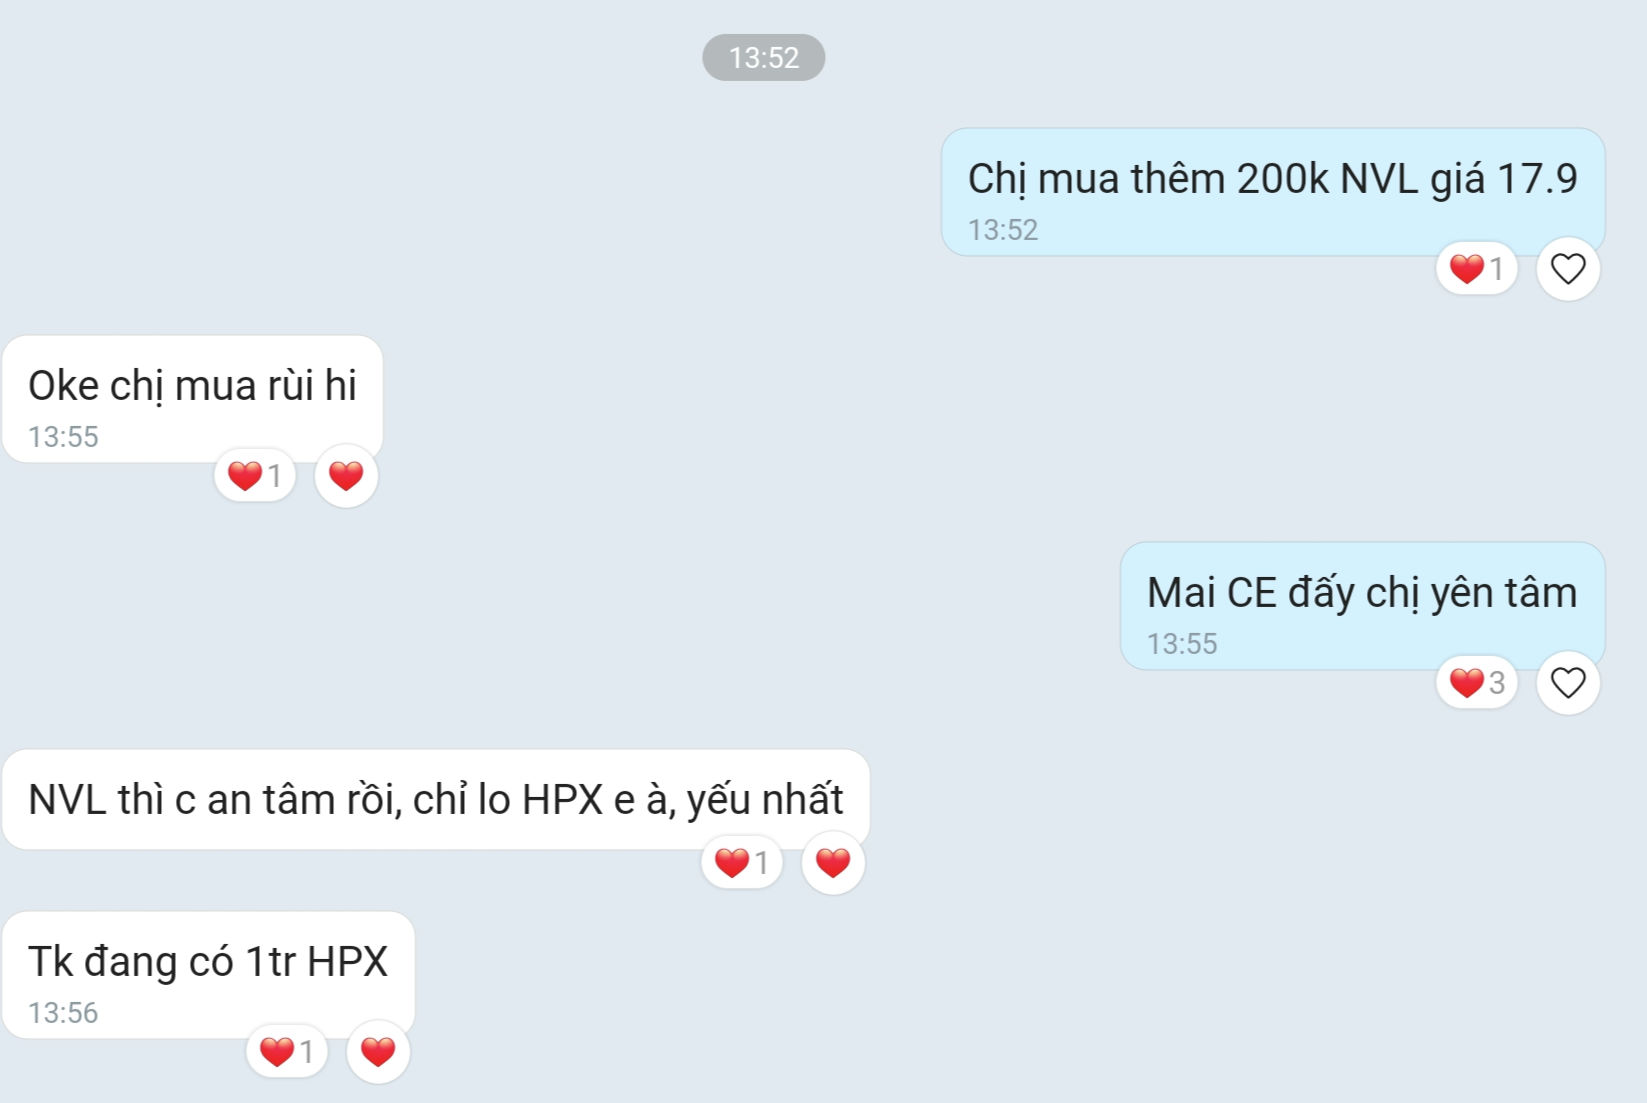The width and height of the screenshot is (1647, 1103).
Task: Toggle red heart on 'Tk đang có 1tr HPX'
Action: pyautogui.click(x=378, y=1052)
